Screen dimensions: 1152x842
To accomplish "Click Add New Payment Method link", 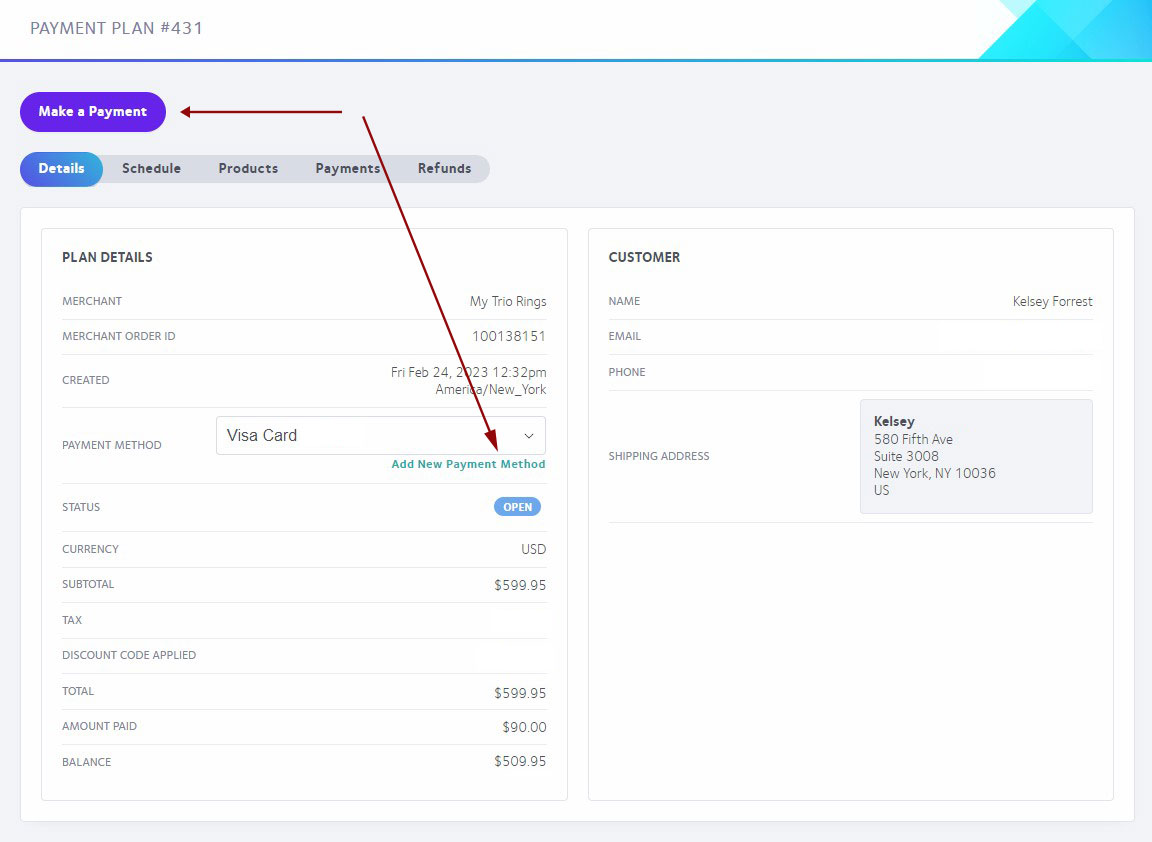I will 468,464.
